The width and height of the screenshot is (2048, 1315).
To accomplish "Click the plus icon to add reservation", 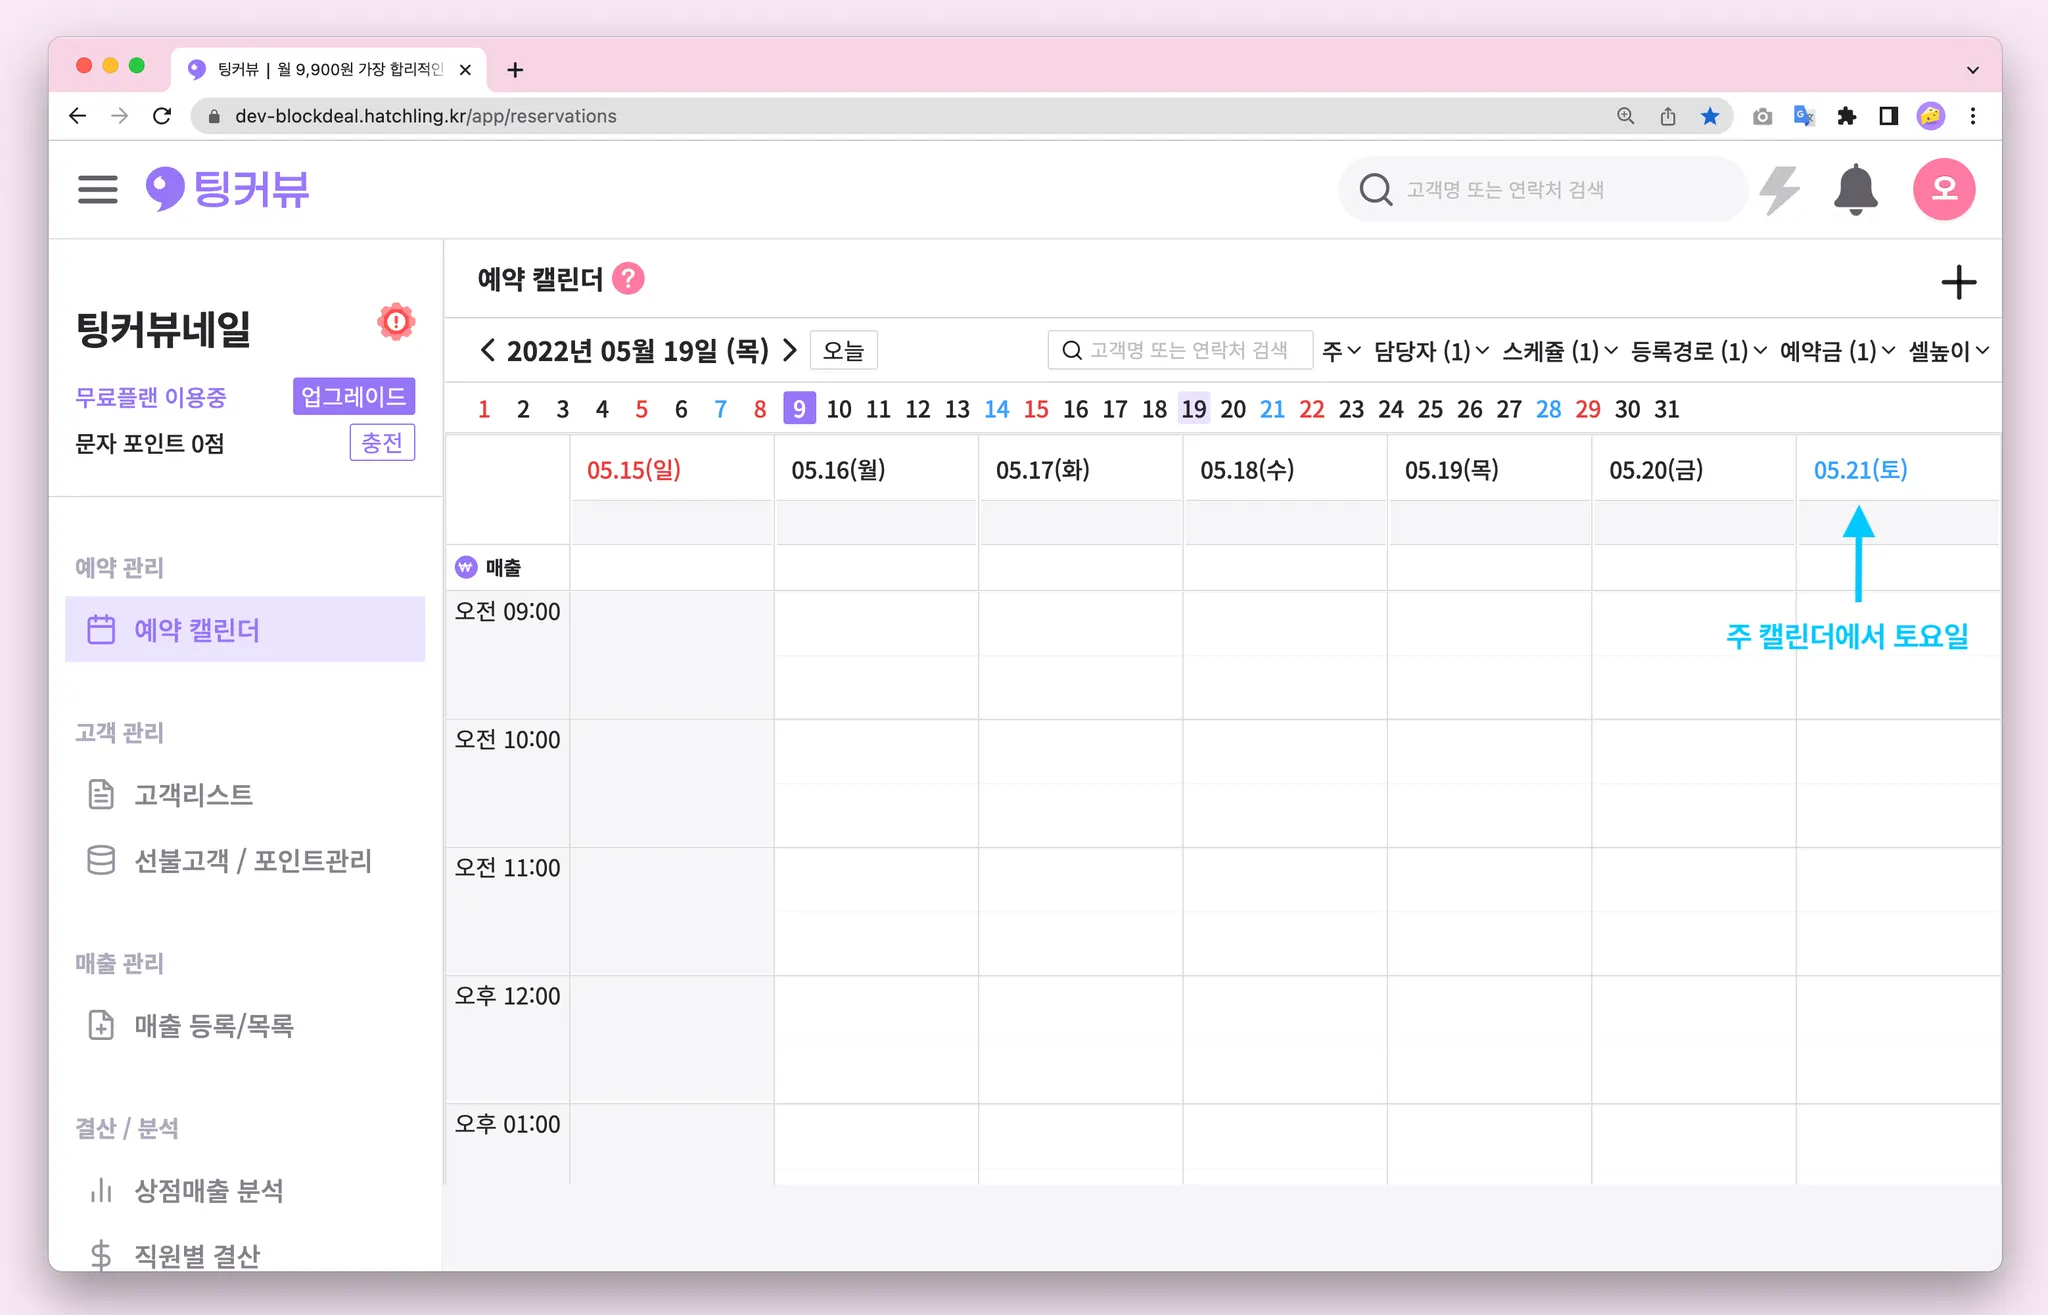I will pyautogui.click(x=1958, y=282).
